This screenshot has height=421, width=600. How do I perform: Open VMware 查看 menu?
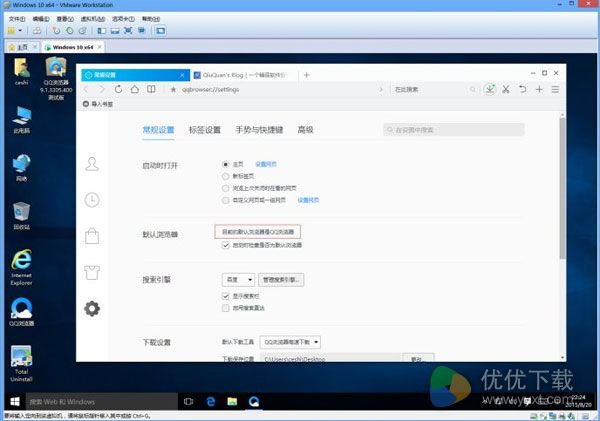[65, 19]
